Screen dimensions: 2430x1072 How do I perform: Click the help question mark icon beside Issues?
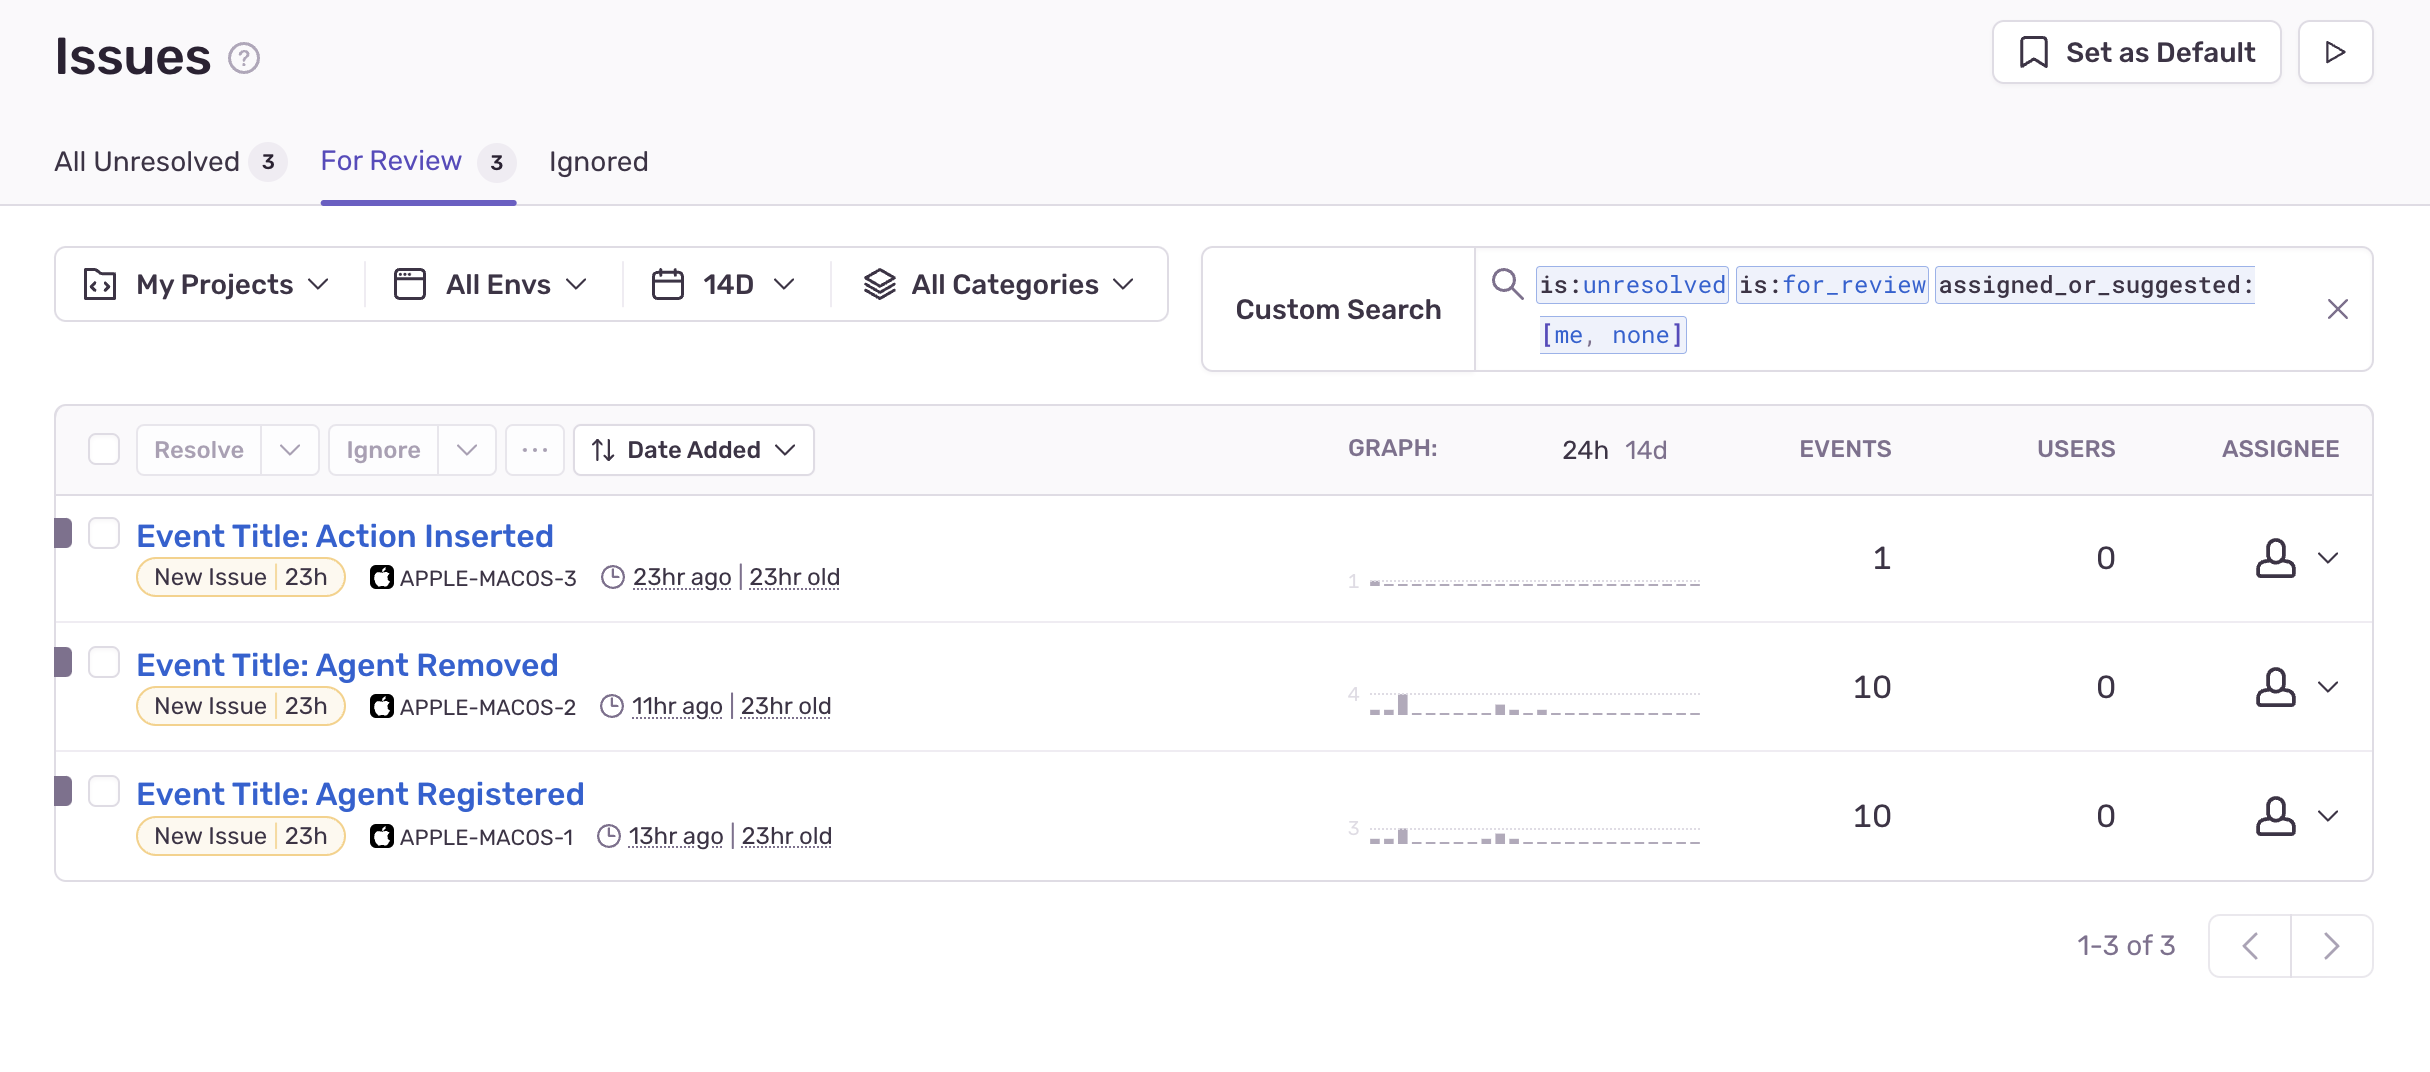[243, 58]
